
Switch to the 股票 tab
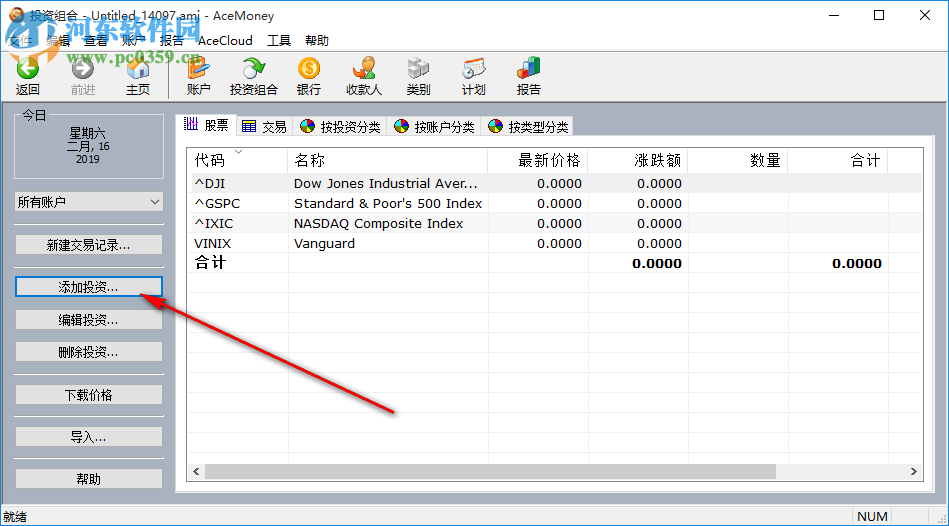point(206,125)
